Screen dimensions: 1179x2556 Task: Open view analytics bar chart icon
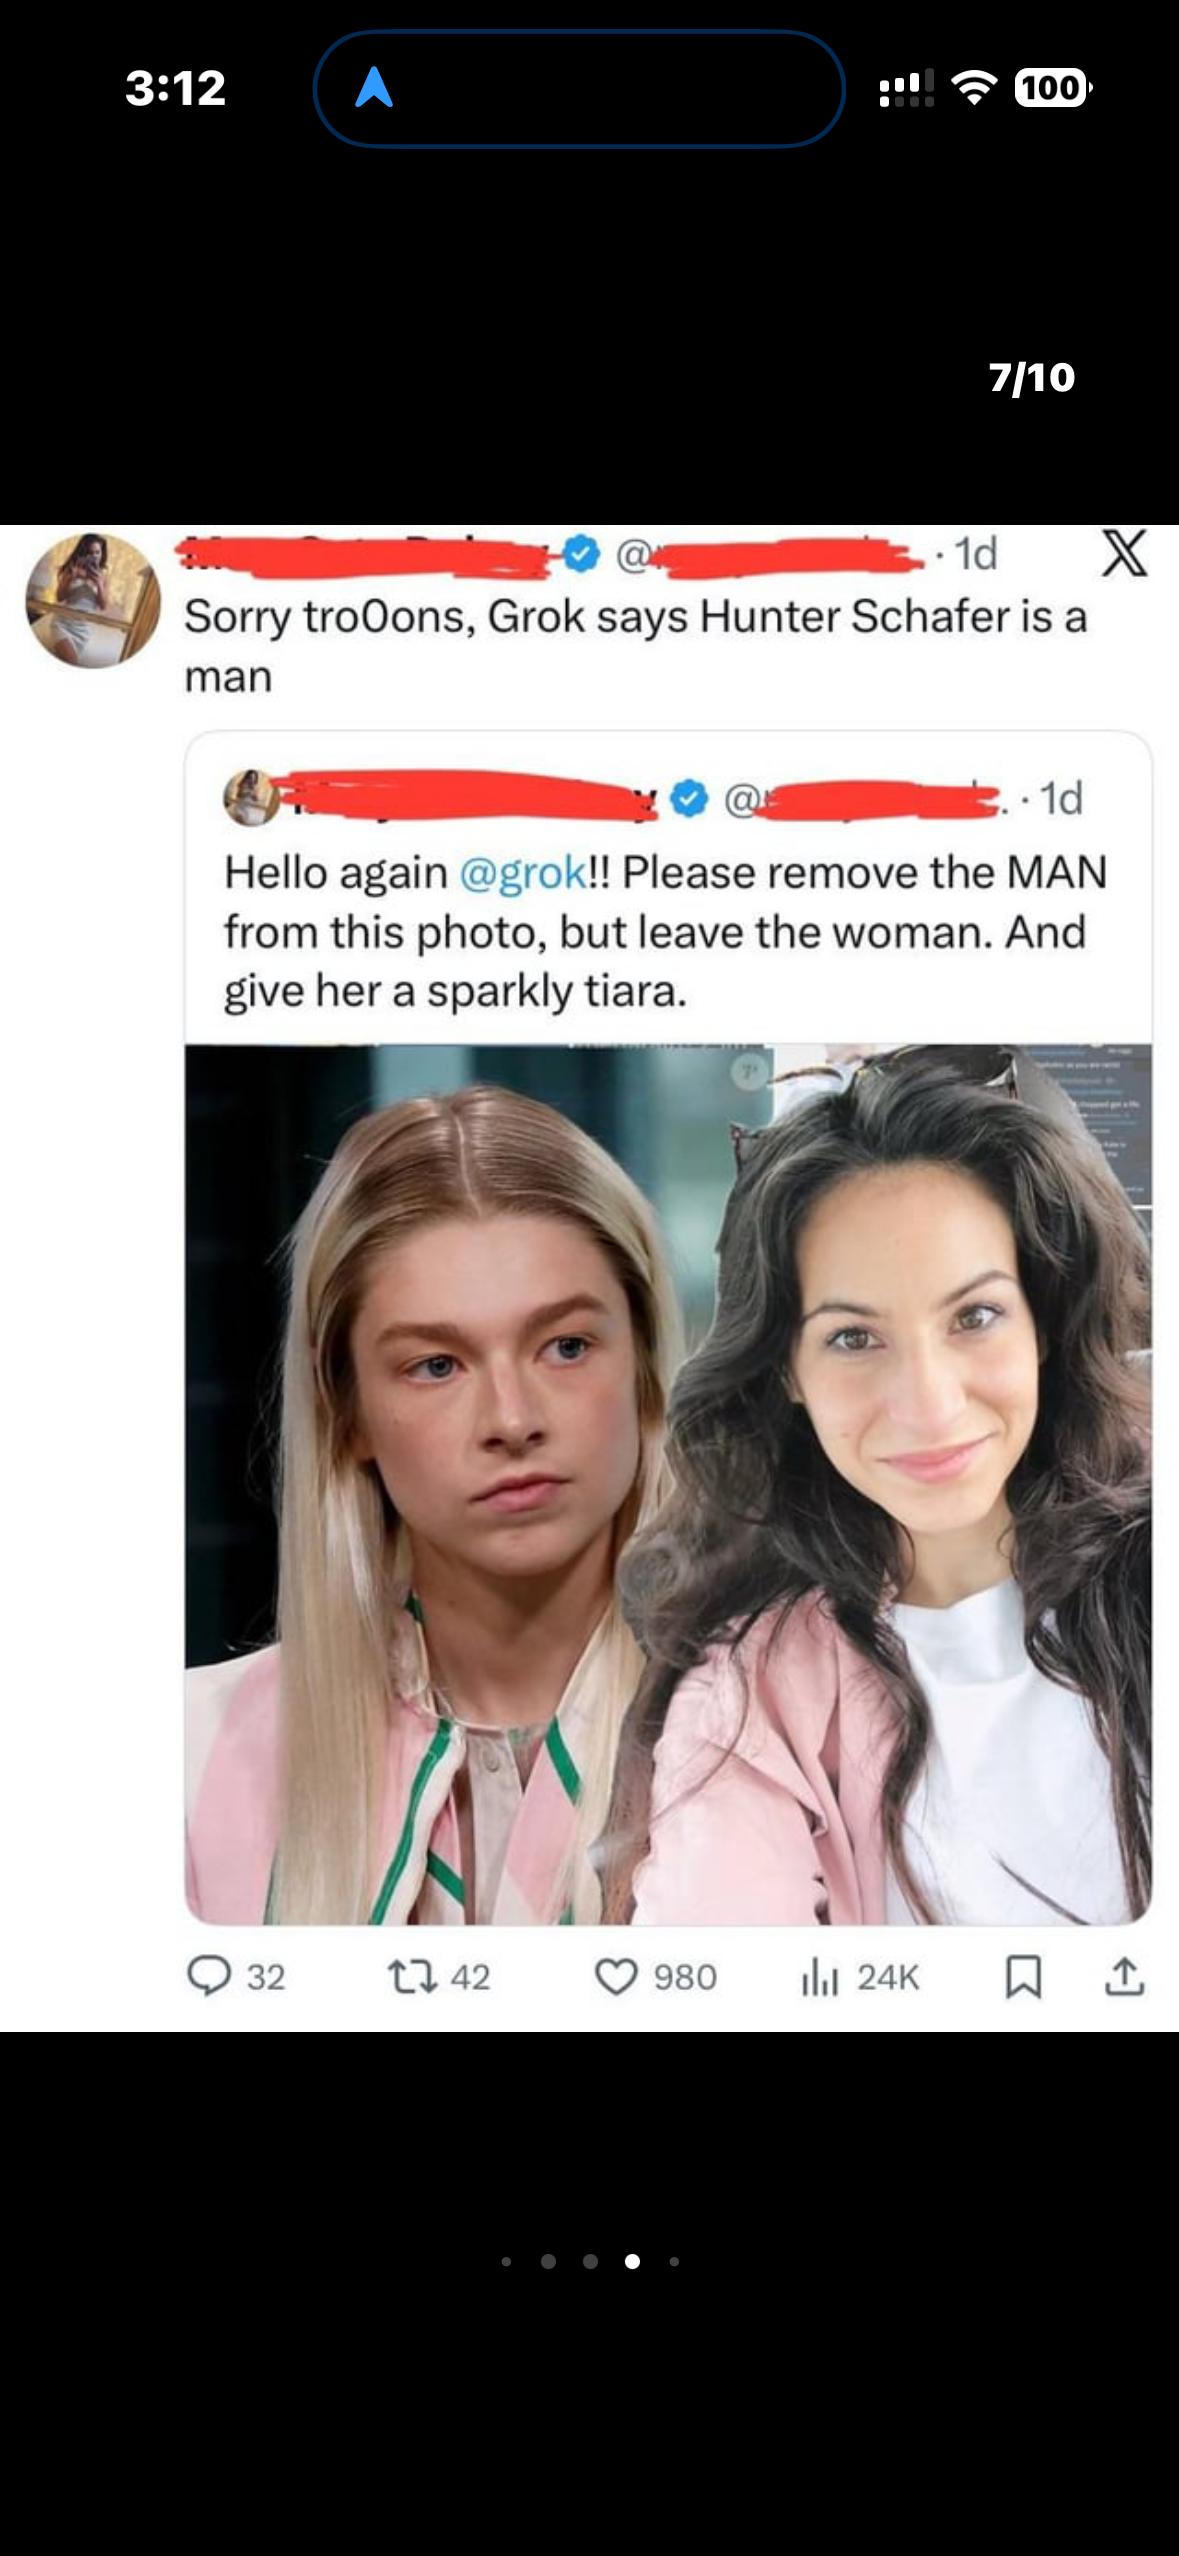pyautogui.click(x=819, y=1977)
